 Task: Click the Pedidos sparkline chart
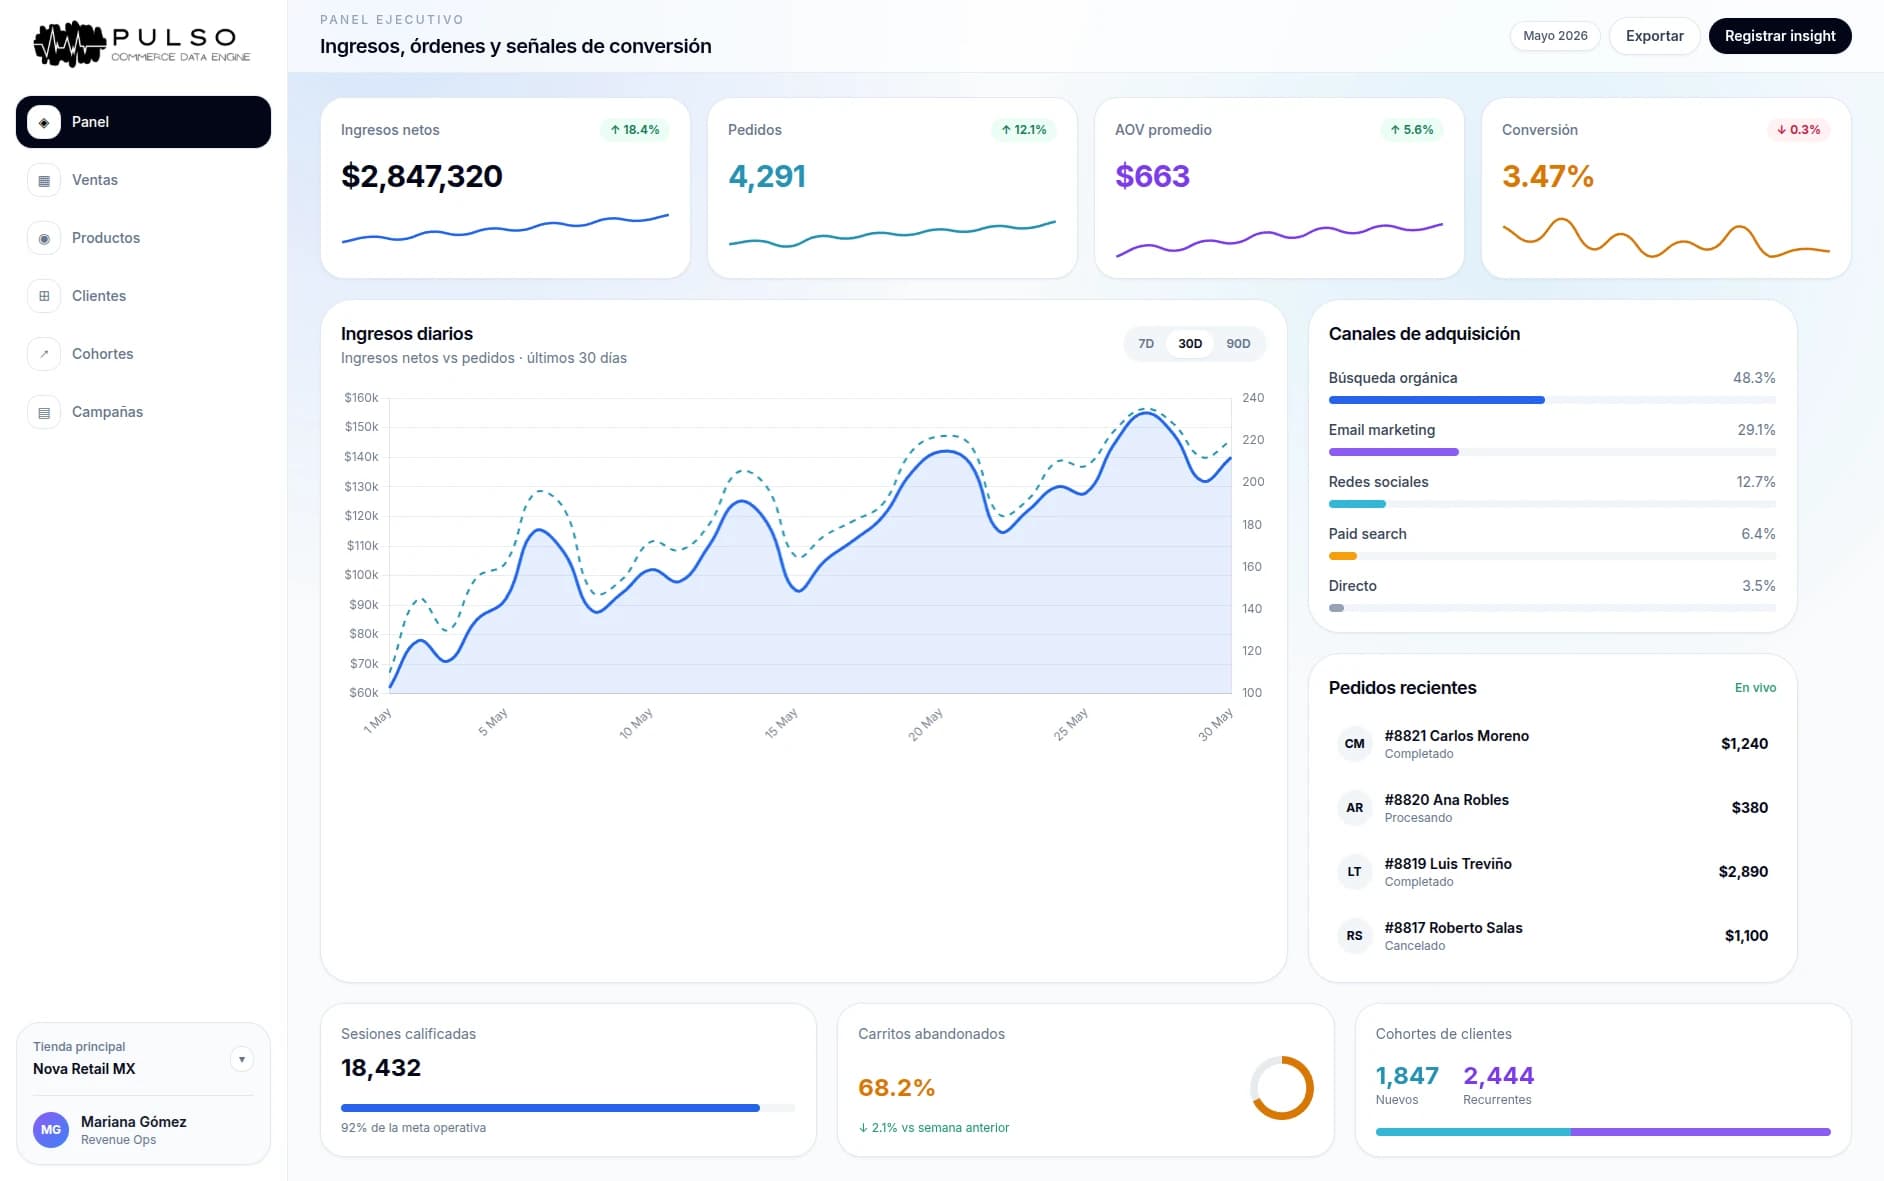[892, 233]
